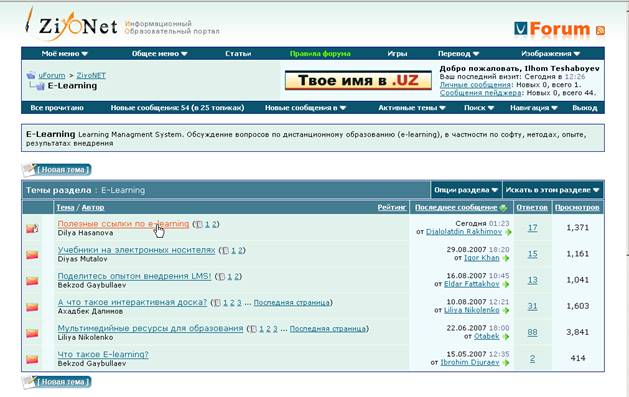The height and width of the screenshot is (397, 629).
Task: Go to last post arrow in the 10.08.2007 row
Action: point(506,310)
